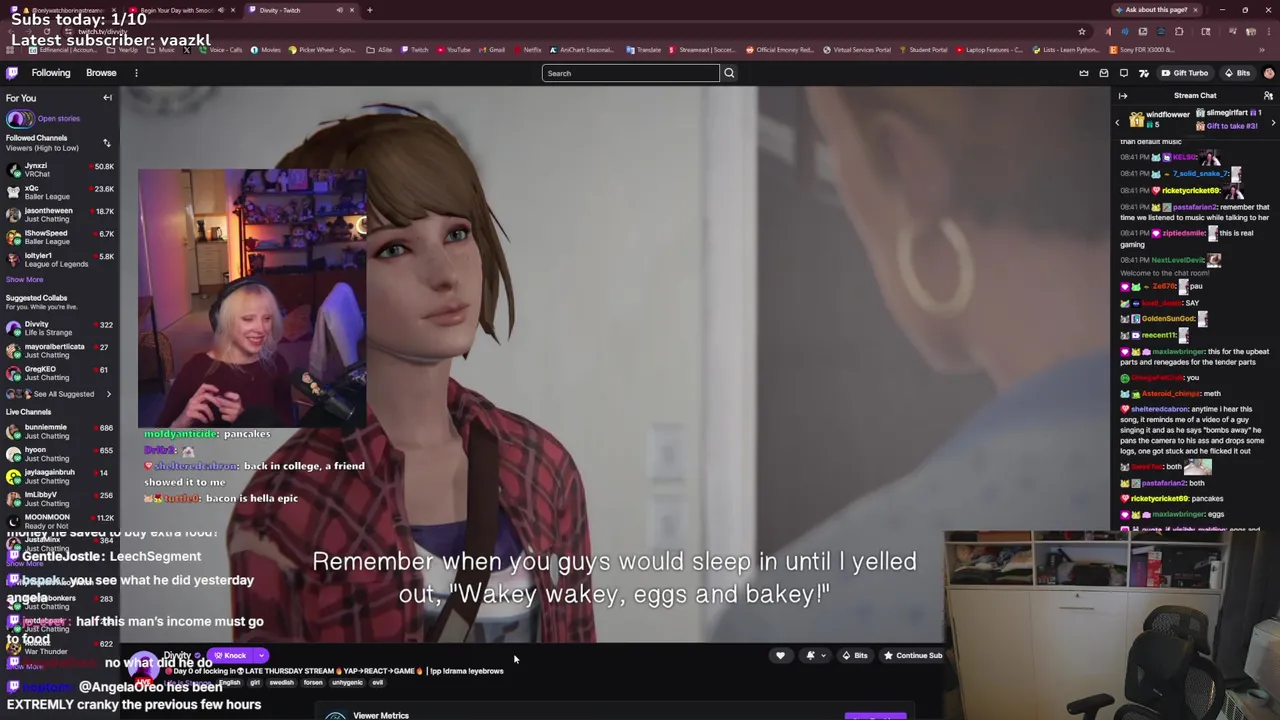Open jasontheween channel in sidebar
The height and width of the screenshot is (720, 1280).
coord(60,215)
